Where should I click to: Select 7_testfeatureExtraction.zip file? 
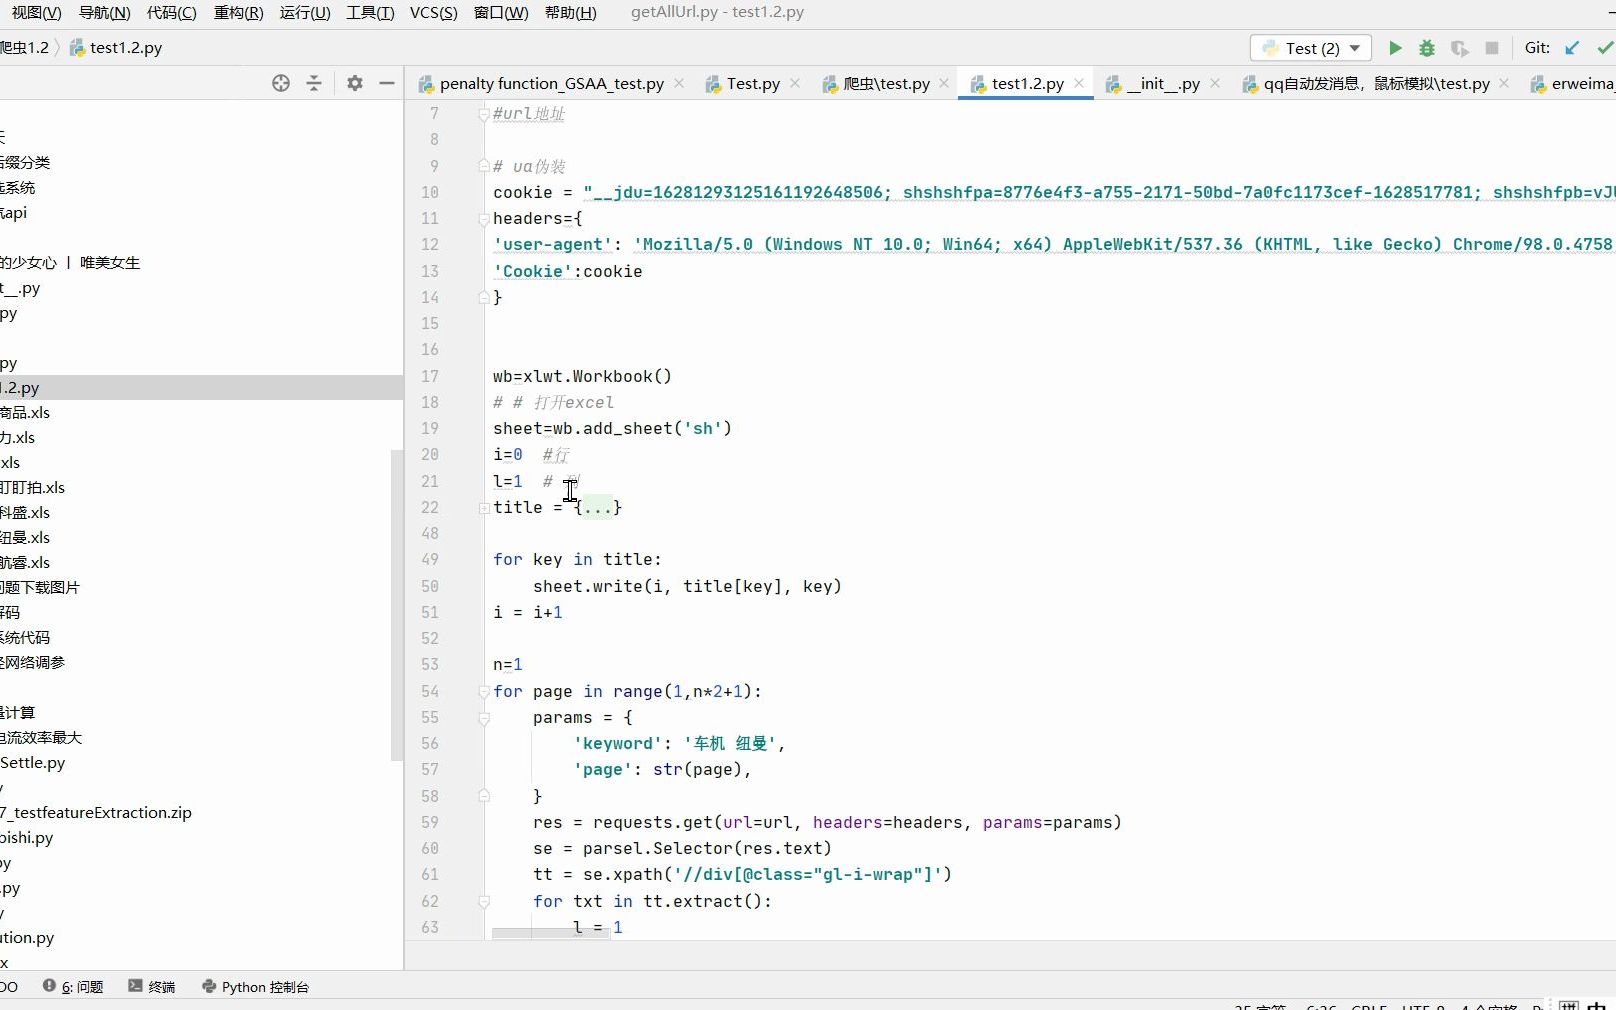click(x=96, y=813)
